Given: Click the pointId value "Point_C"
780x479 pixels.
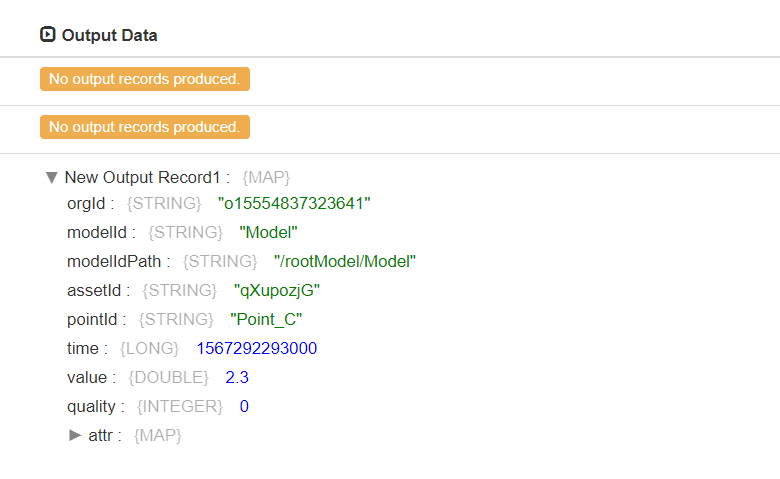Looking at the screenshot, I should (265, 319).
